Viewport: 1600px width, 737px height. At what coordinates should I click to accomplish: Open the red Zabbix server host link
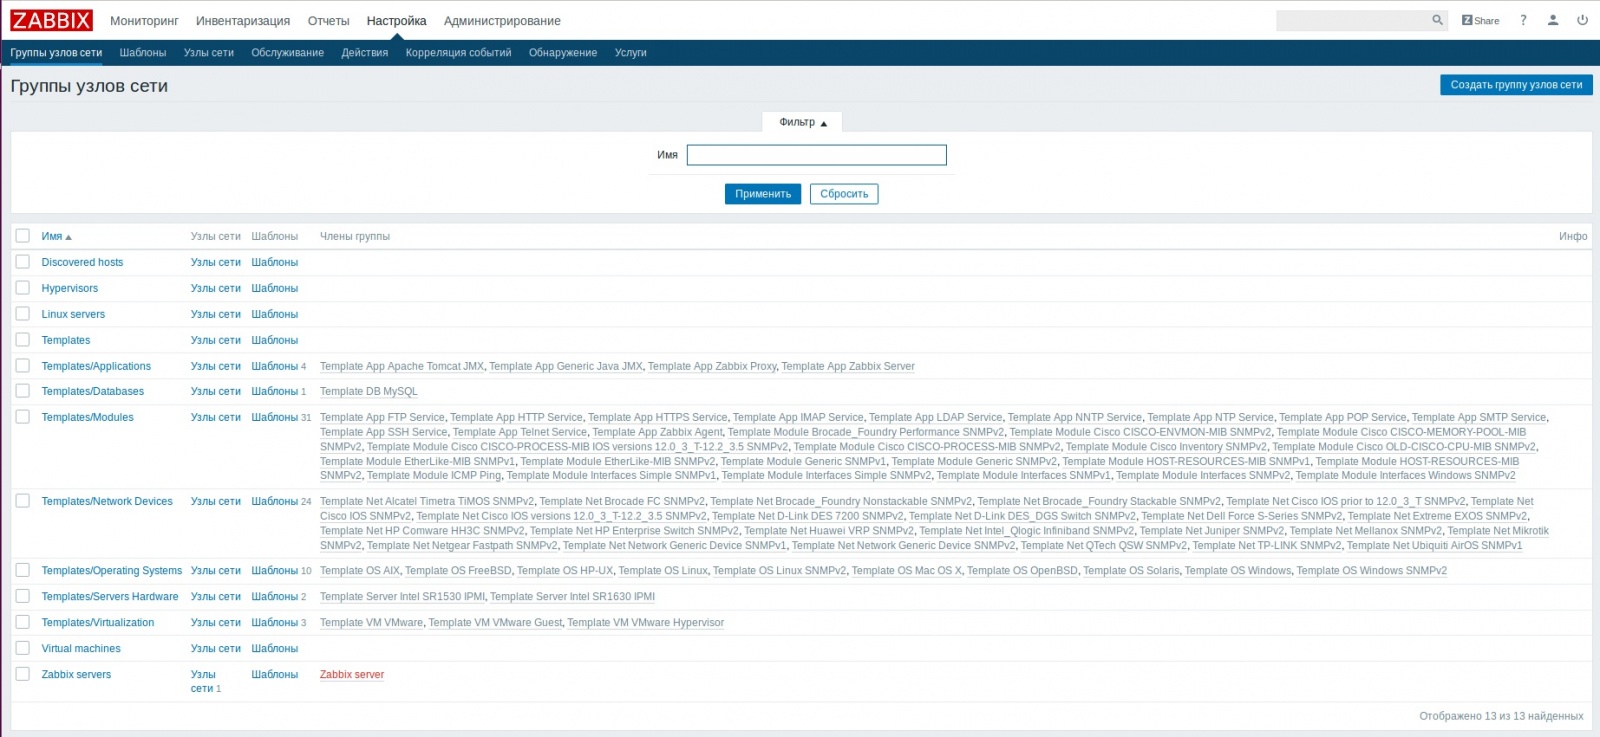(x=352, y=674)
